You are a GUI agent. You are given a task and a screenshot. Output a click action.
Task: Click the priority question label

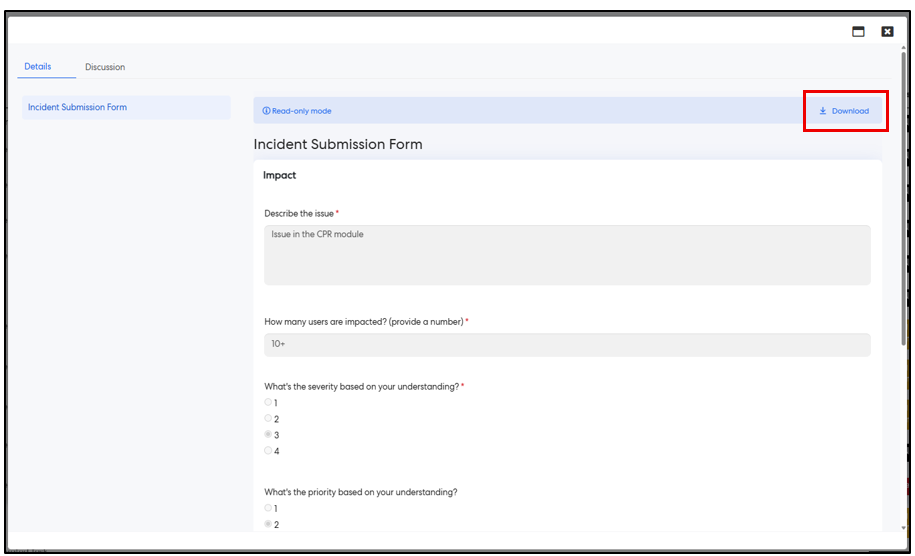pos(360,492)
